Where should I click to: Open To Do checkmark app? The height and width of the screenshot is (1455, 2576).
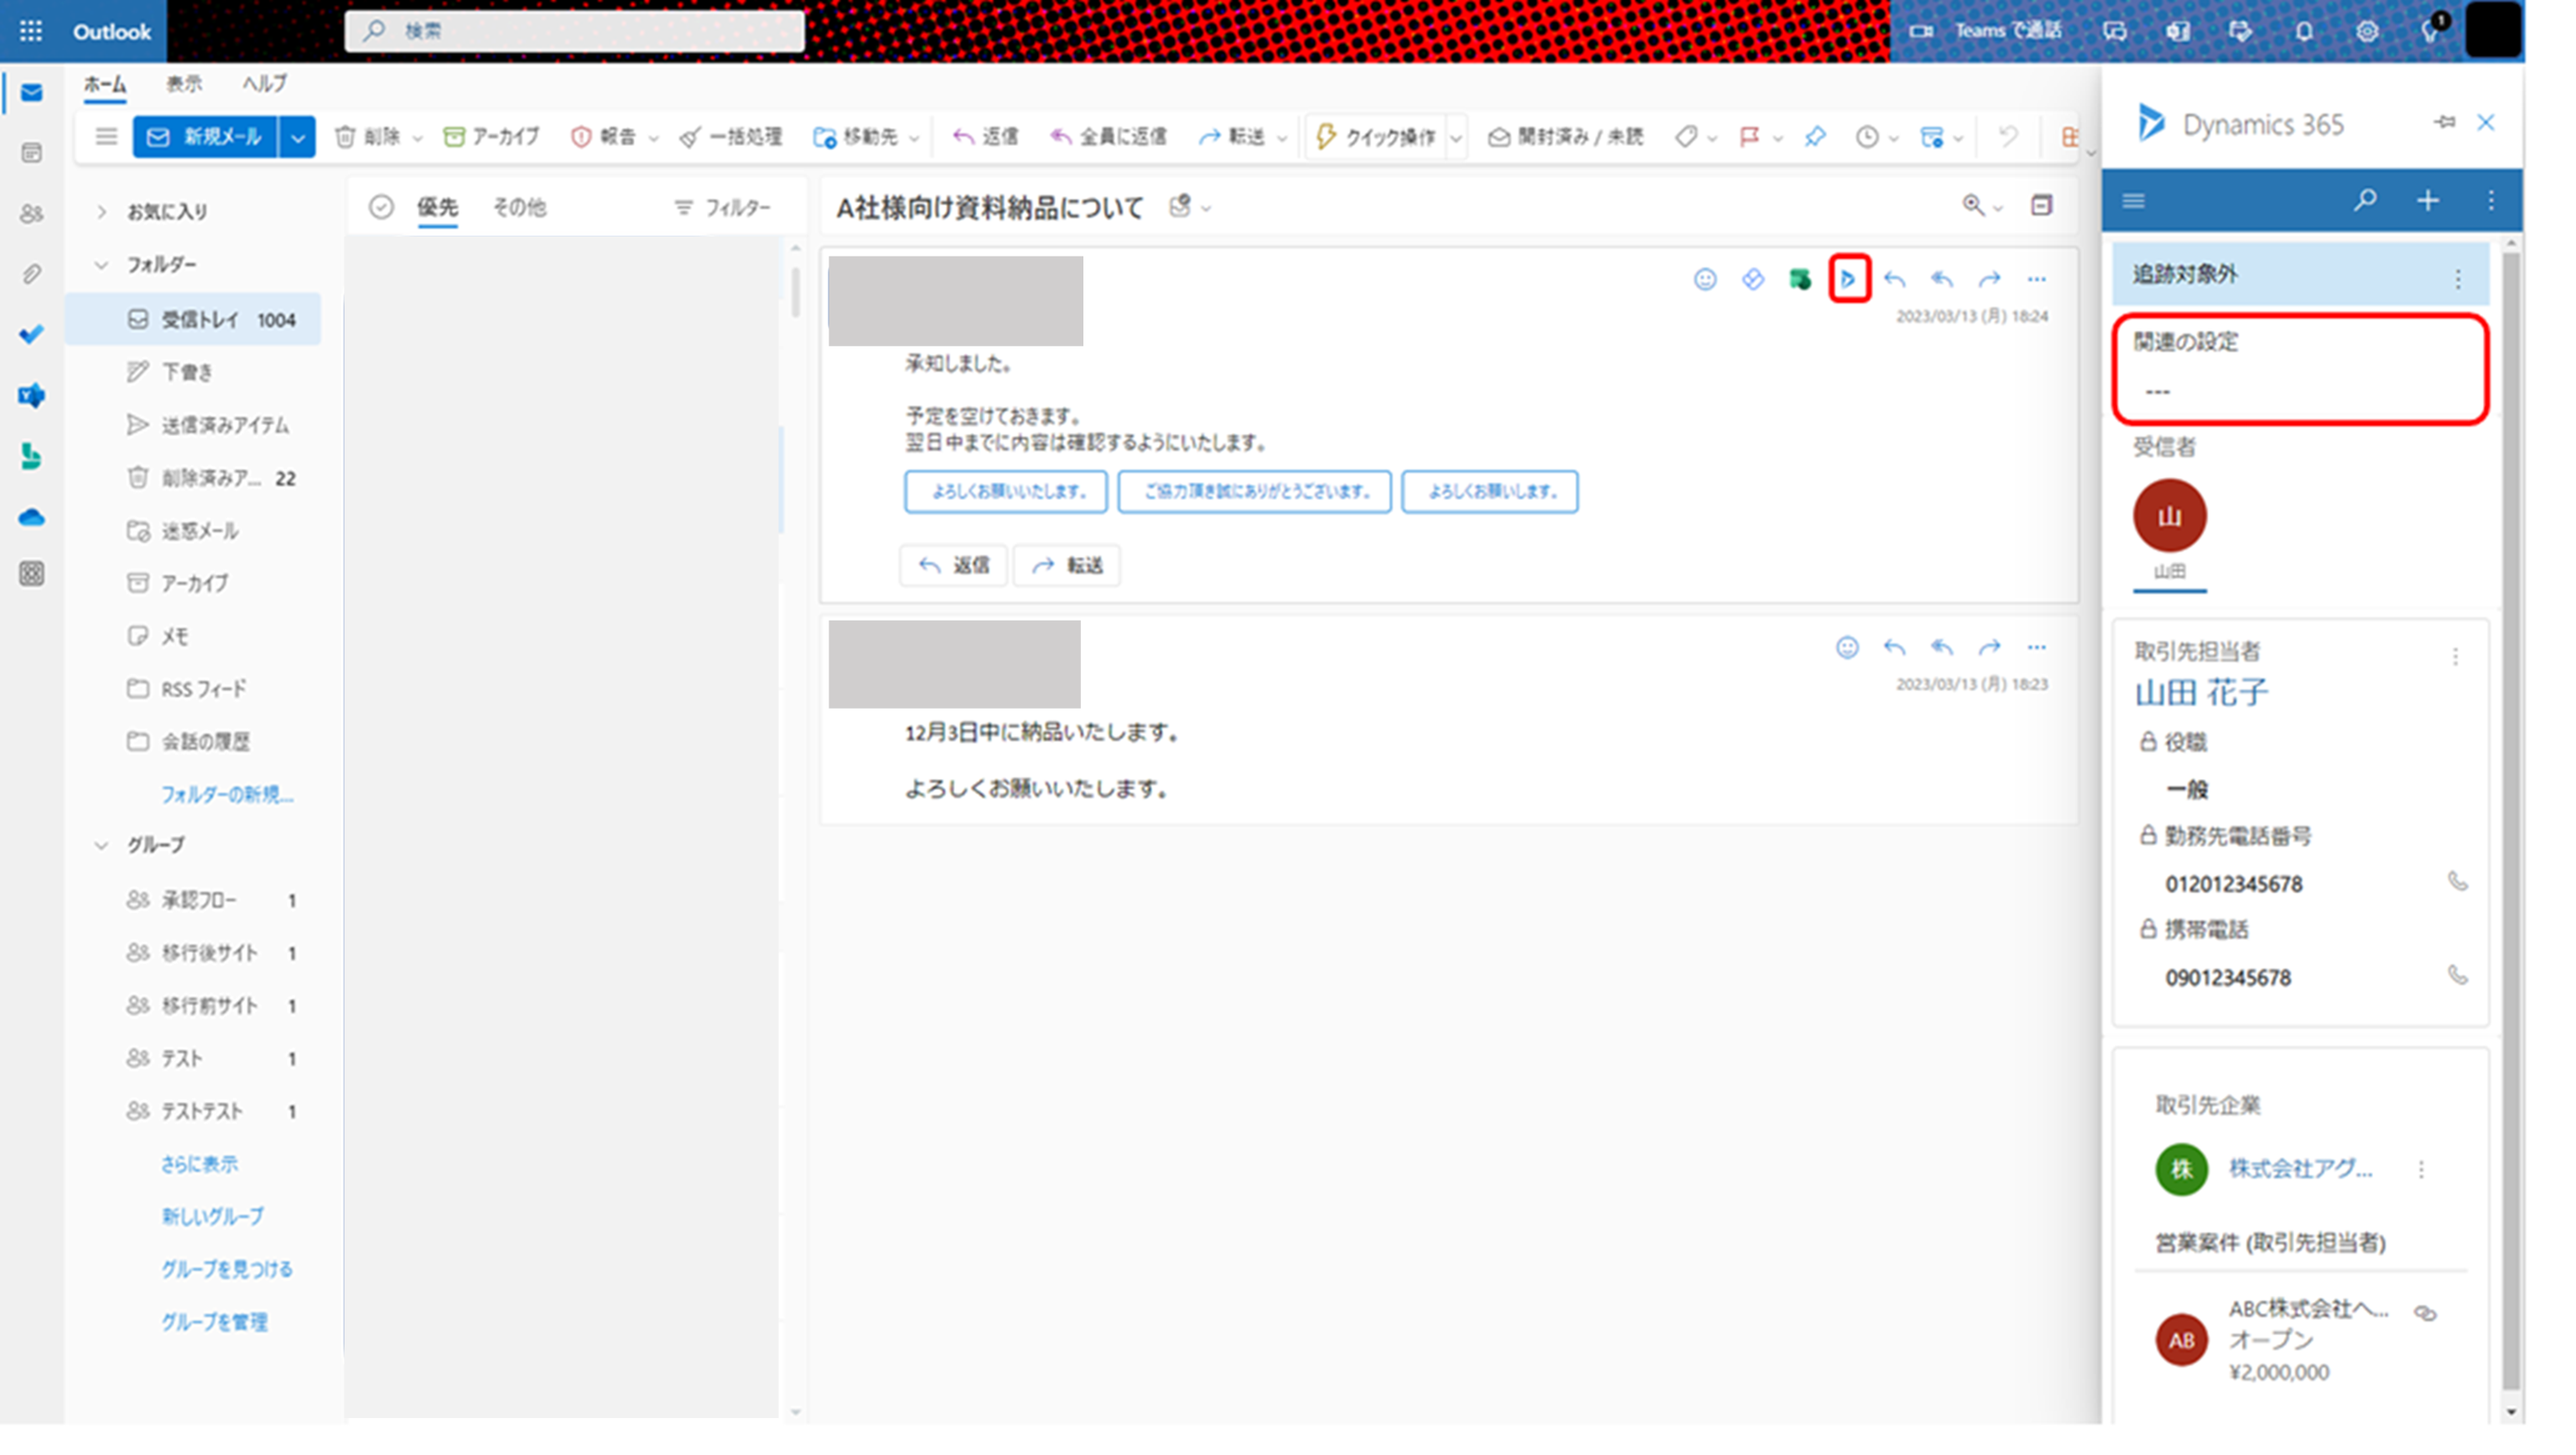(31, 334)
